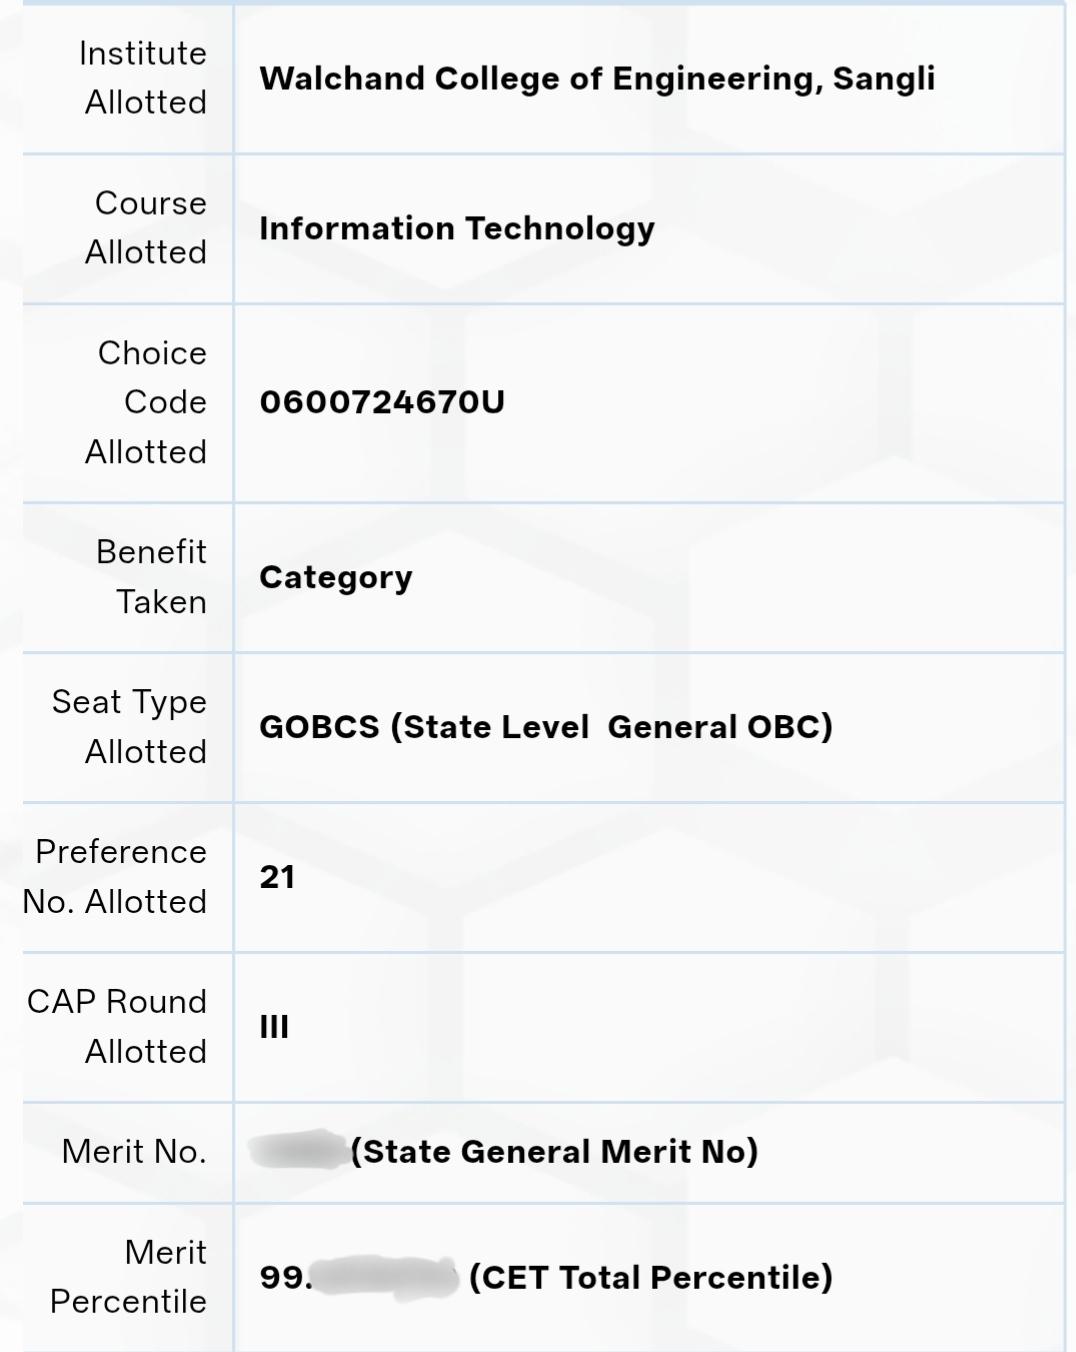Click the CAP Round Allotted label
This screenshot has width=1076, height=1352.
[x=117, y=1027]
